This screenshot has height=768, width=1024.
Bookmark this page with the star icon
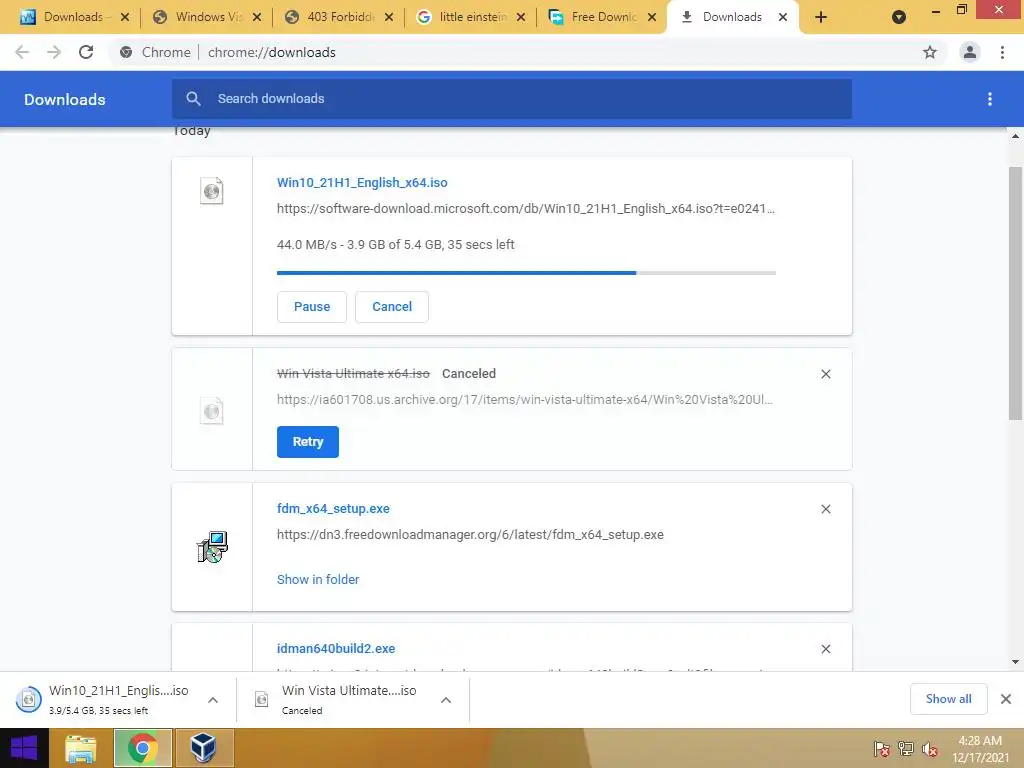930,52
